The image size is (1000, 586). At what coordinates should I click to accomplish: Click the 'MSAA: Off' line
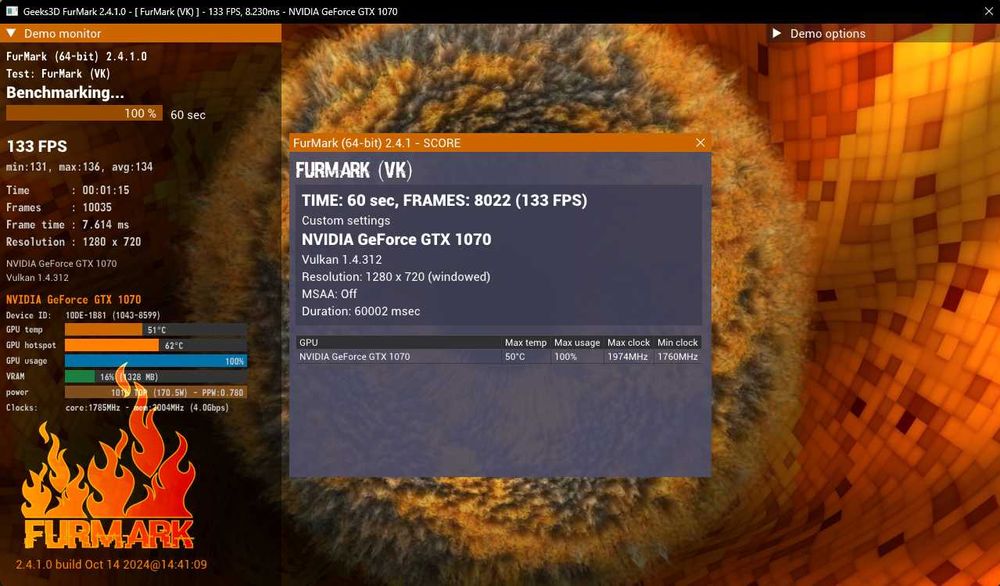point(329,294)
